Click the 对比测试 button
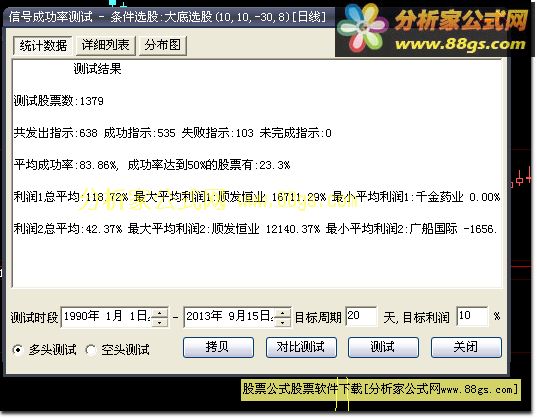Viewport: 537px width, 418px height. click(301, 347)
